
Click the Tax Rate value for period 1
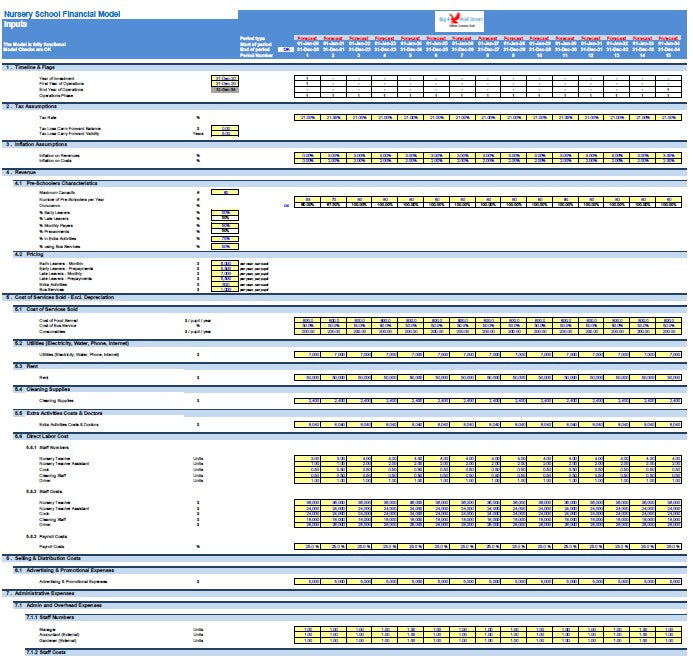tap(309, 117)
